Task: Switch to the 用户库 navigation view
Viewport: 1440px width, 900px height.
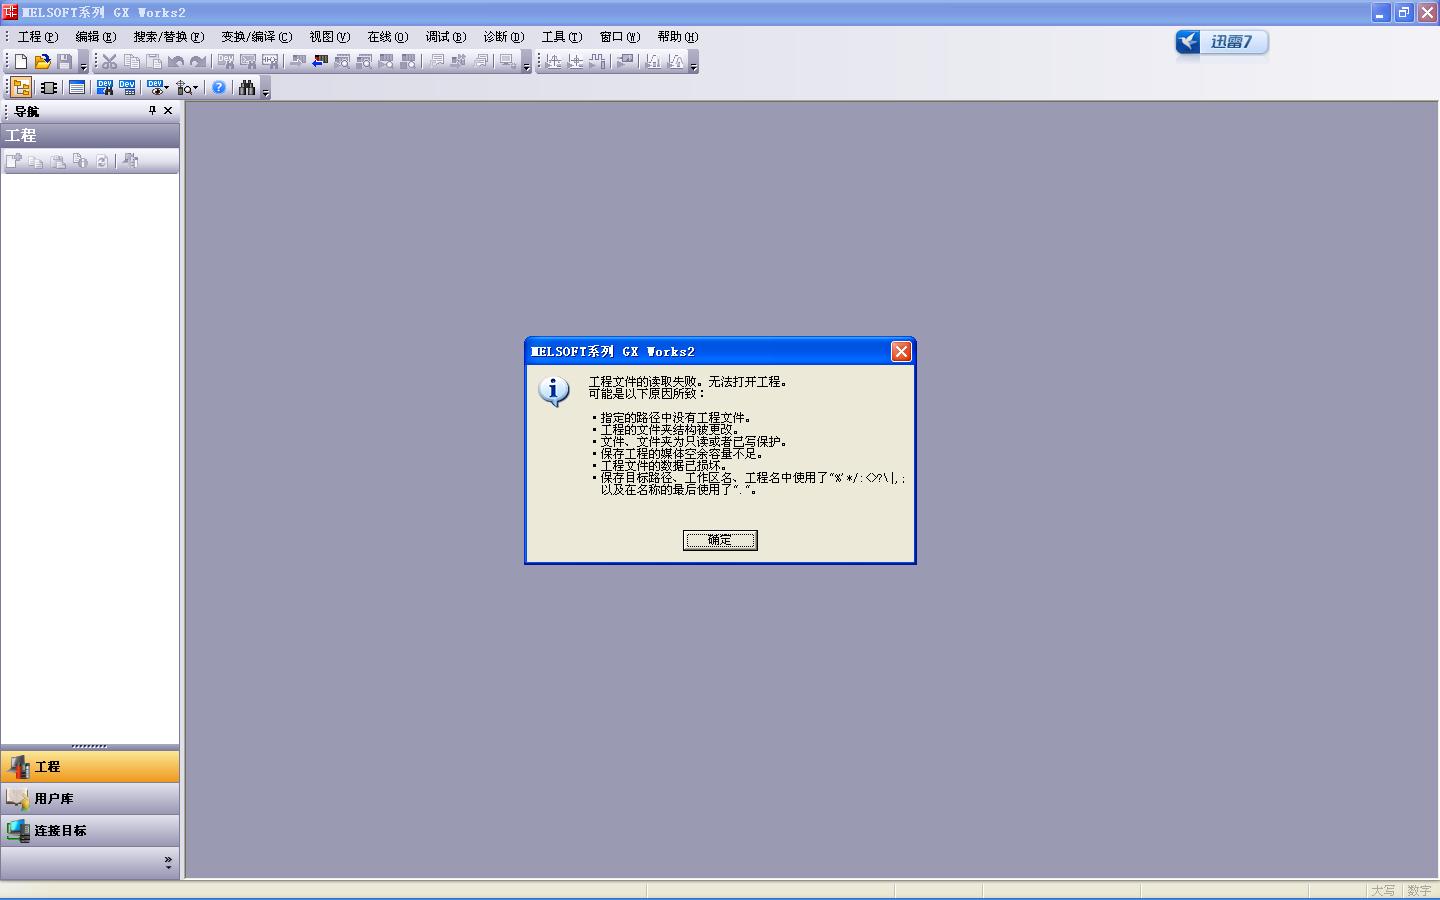Action: [54, 799]
